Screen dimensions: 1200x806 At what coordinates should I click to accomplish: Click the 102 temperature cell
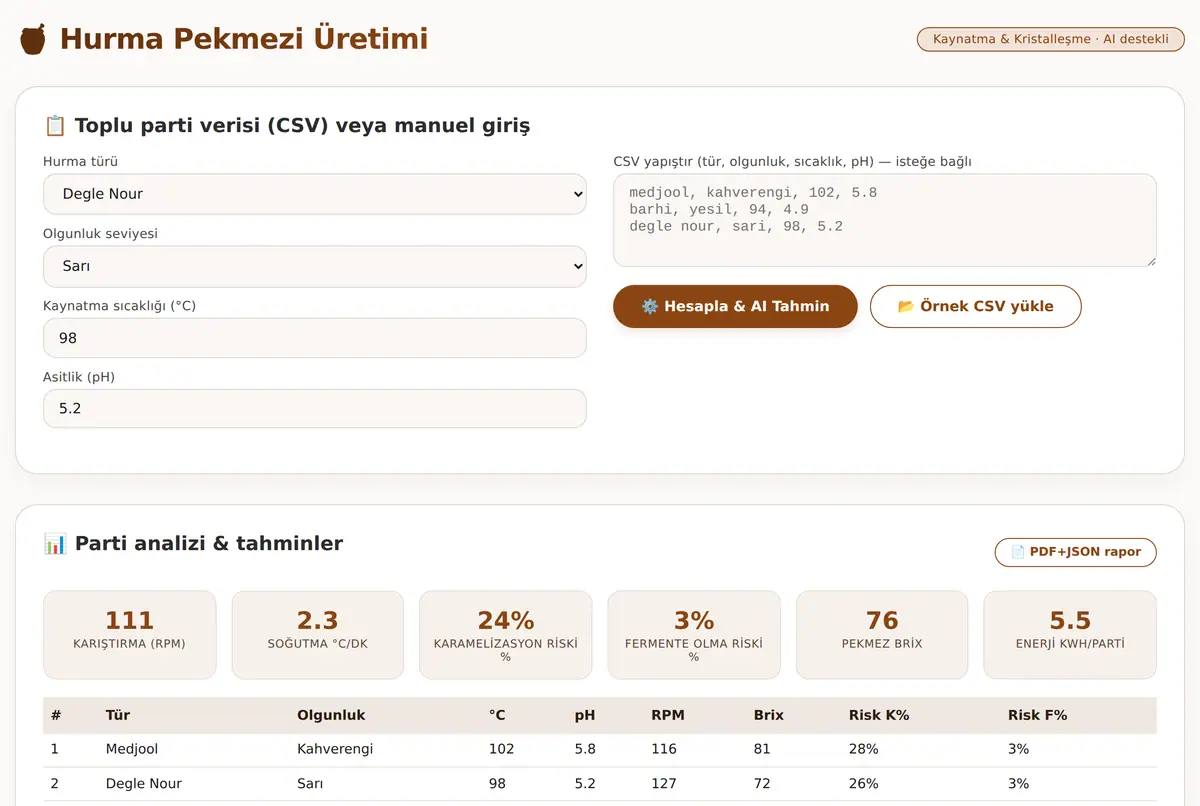click(501, 749)
